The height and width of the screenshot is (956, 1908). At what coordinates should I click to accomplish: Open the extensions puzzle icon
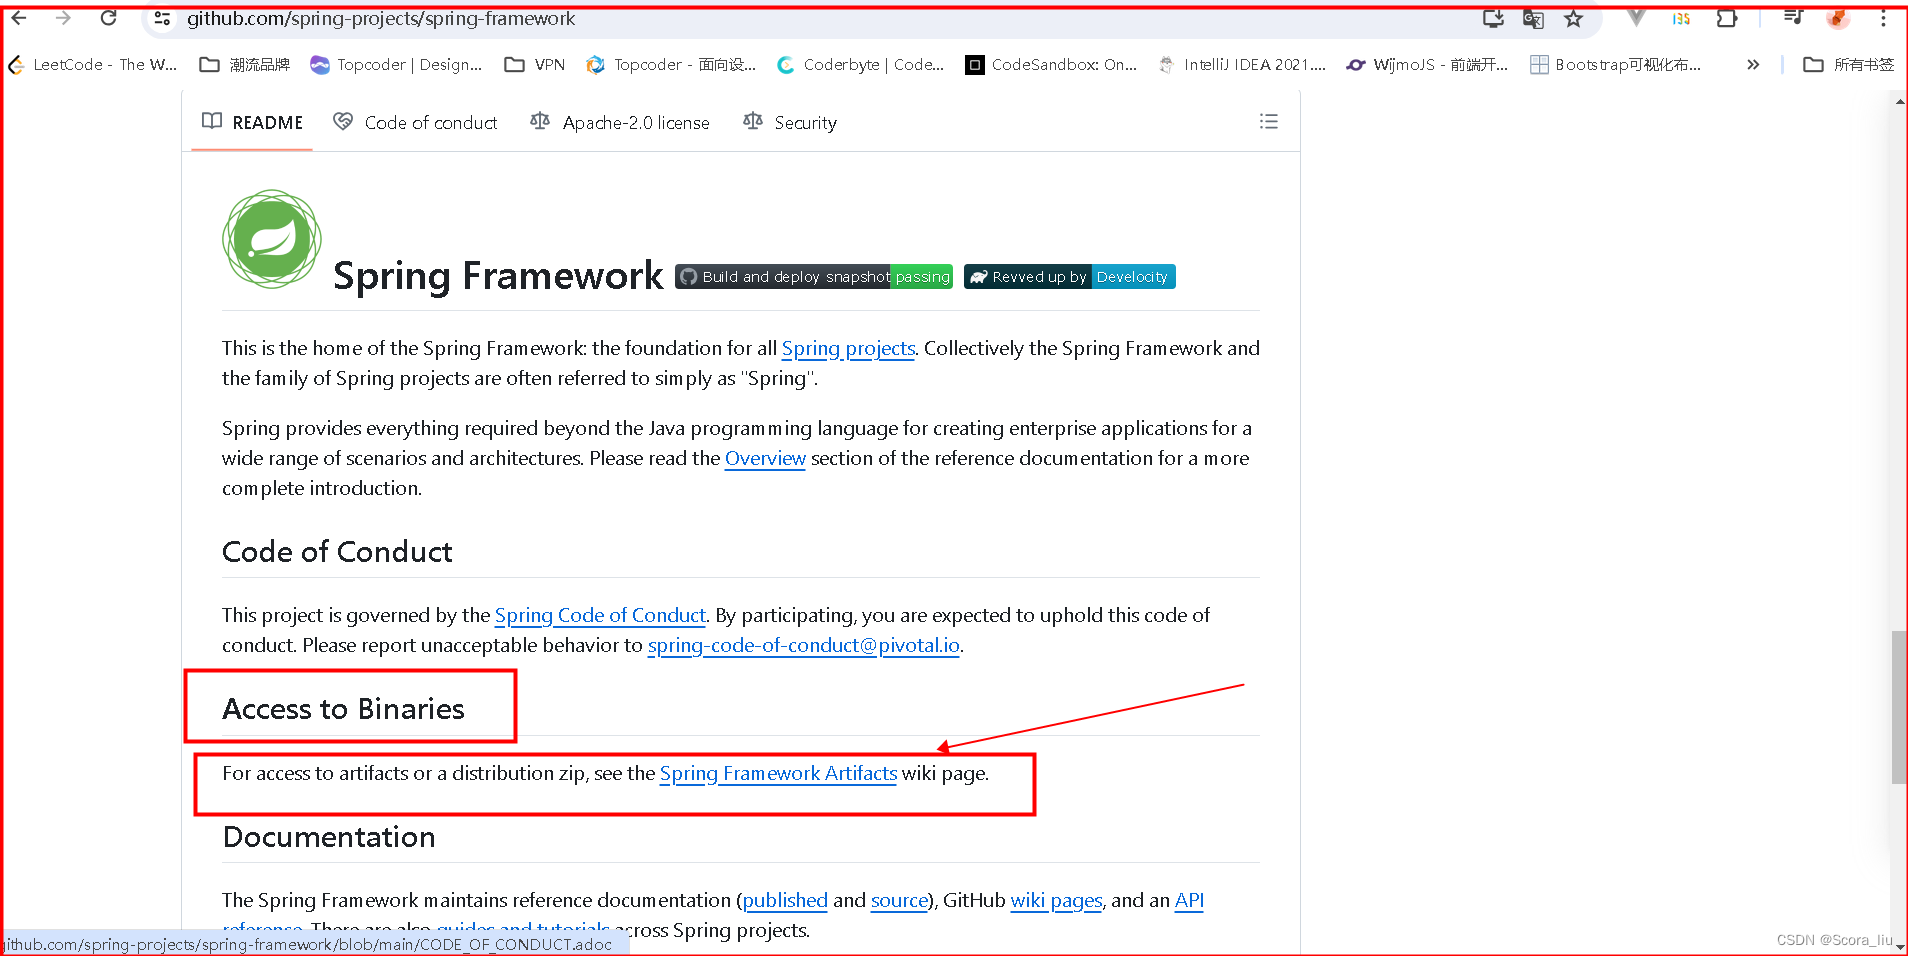click(1726, 18)
